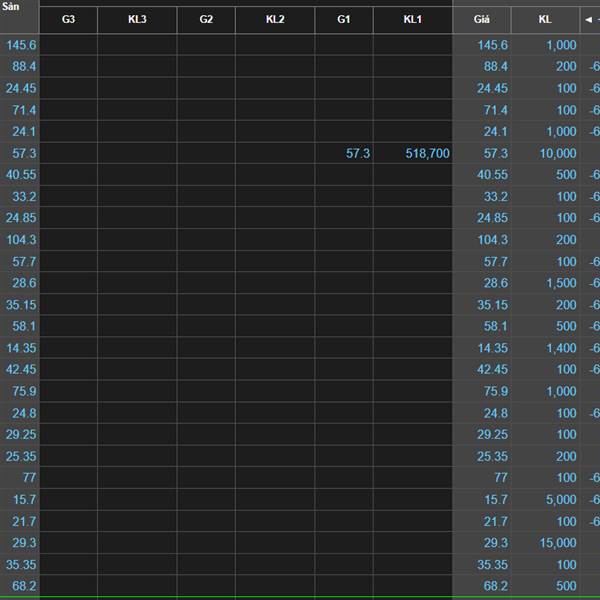Select KL 1,000 in the 75.9 row
600x600 pixels.
[x=561, y=391]
